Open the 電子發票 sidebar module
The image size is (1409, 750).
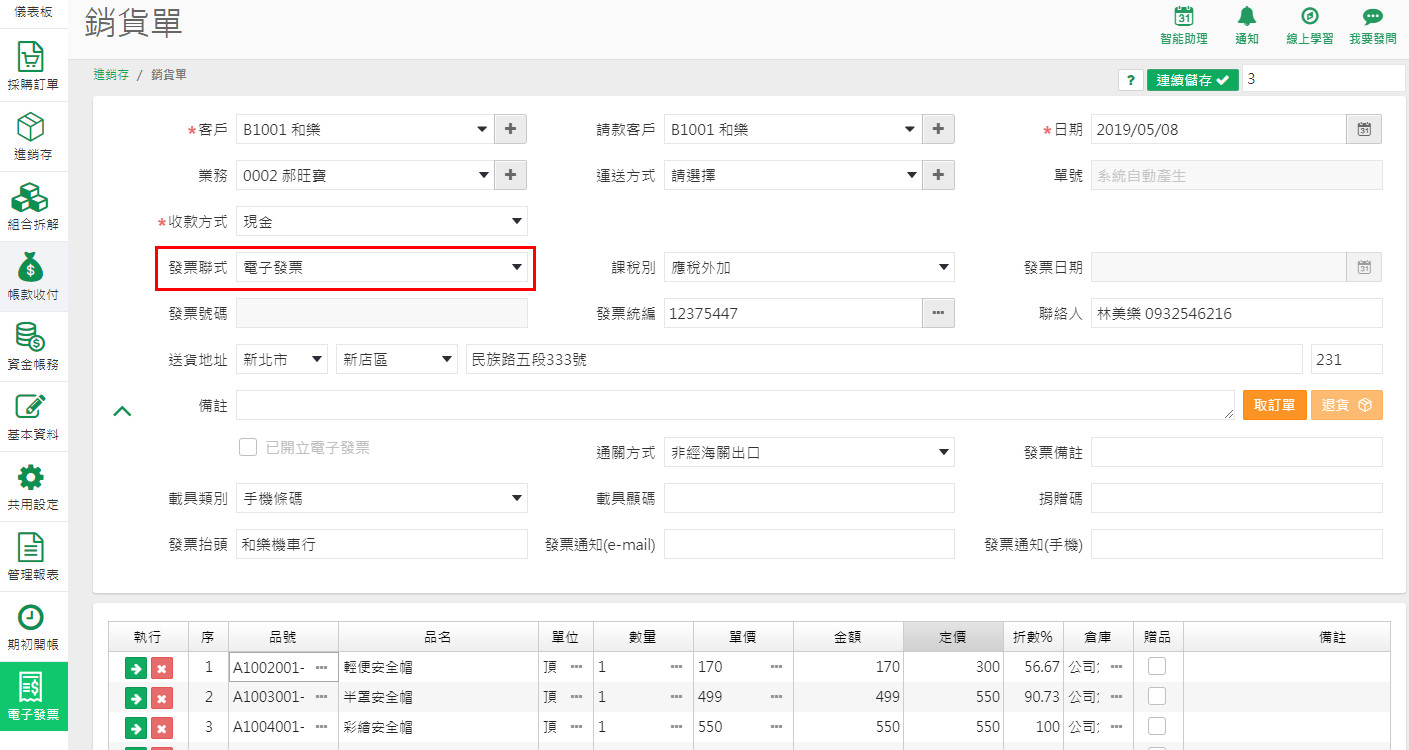[x=33, y=697]
